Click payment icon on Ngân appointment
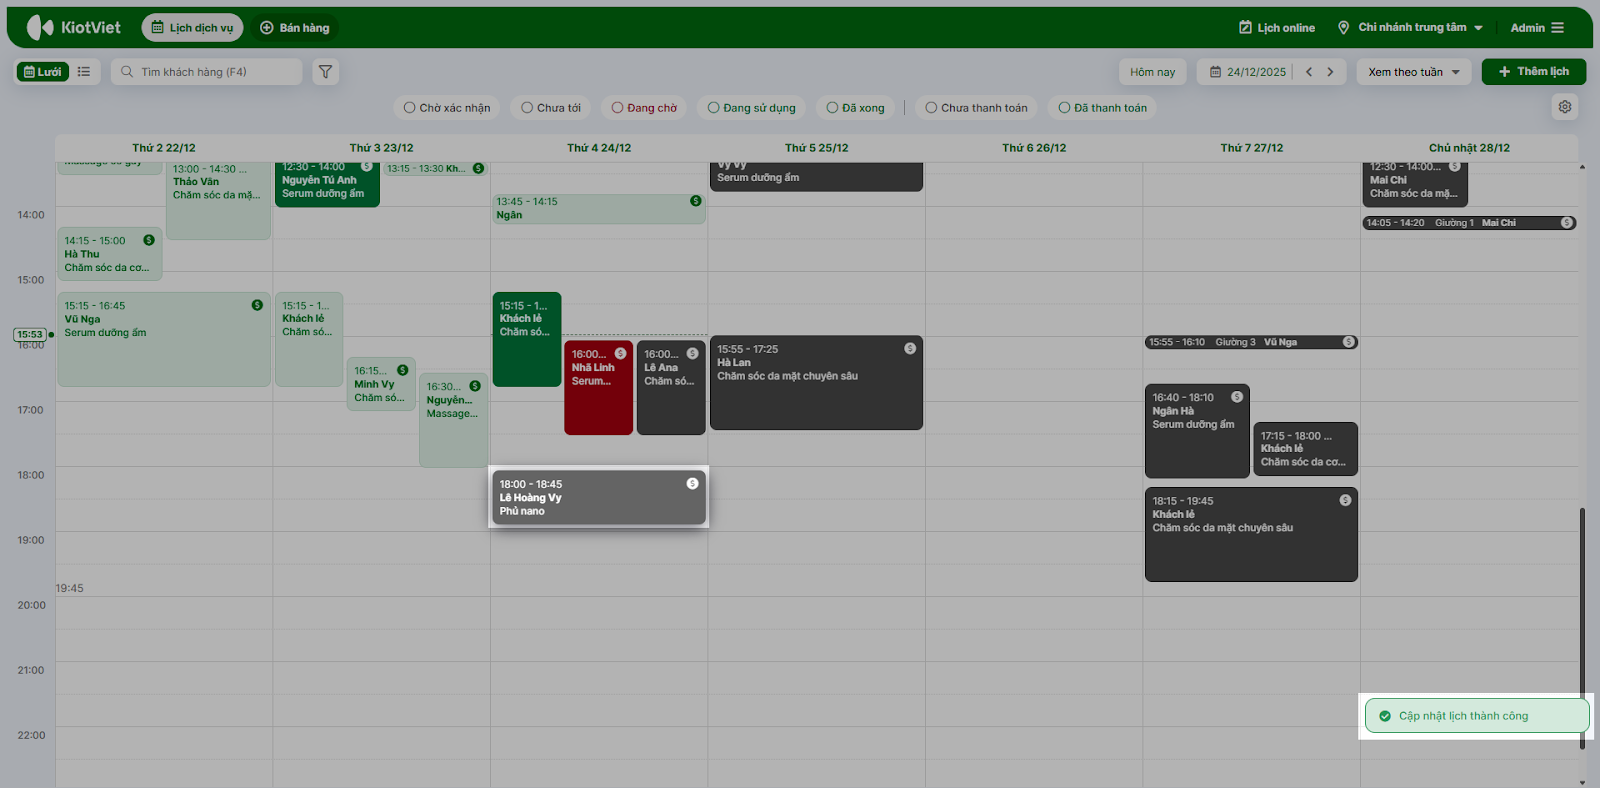 click(x=696, y=201)
